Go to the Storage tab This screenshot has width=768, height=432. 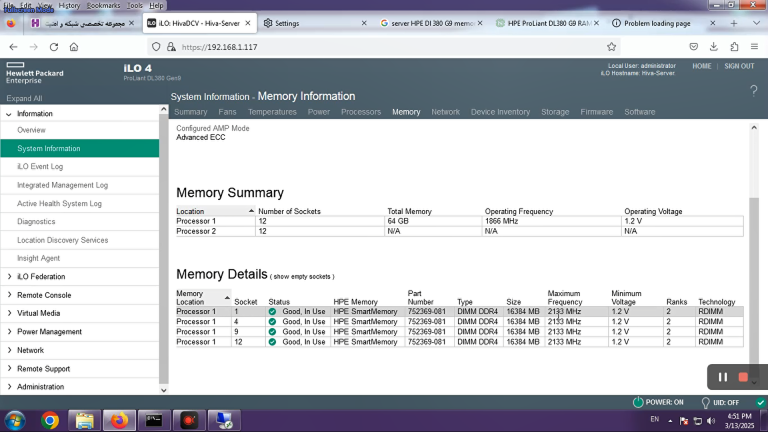point(555,112)
